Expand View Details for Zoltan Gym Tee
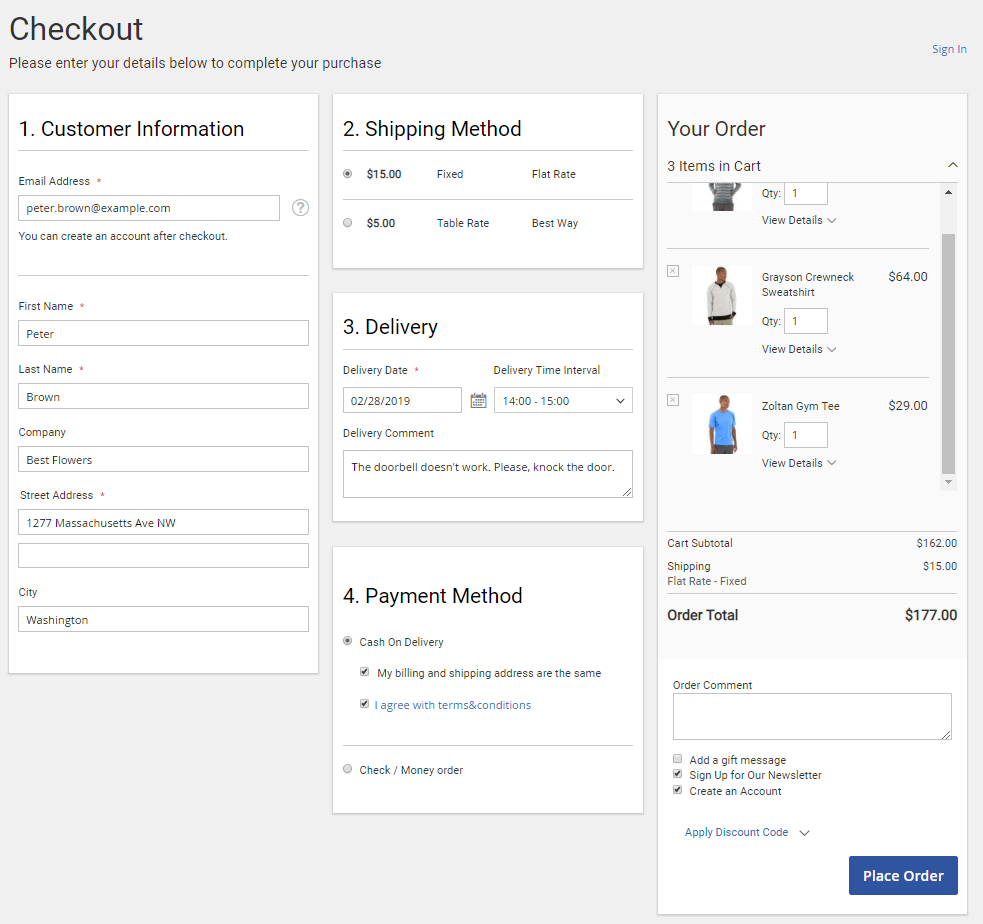The image size is (983, 924). point(798,463)
